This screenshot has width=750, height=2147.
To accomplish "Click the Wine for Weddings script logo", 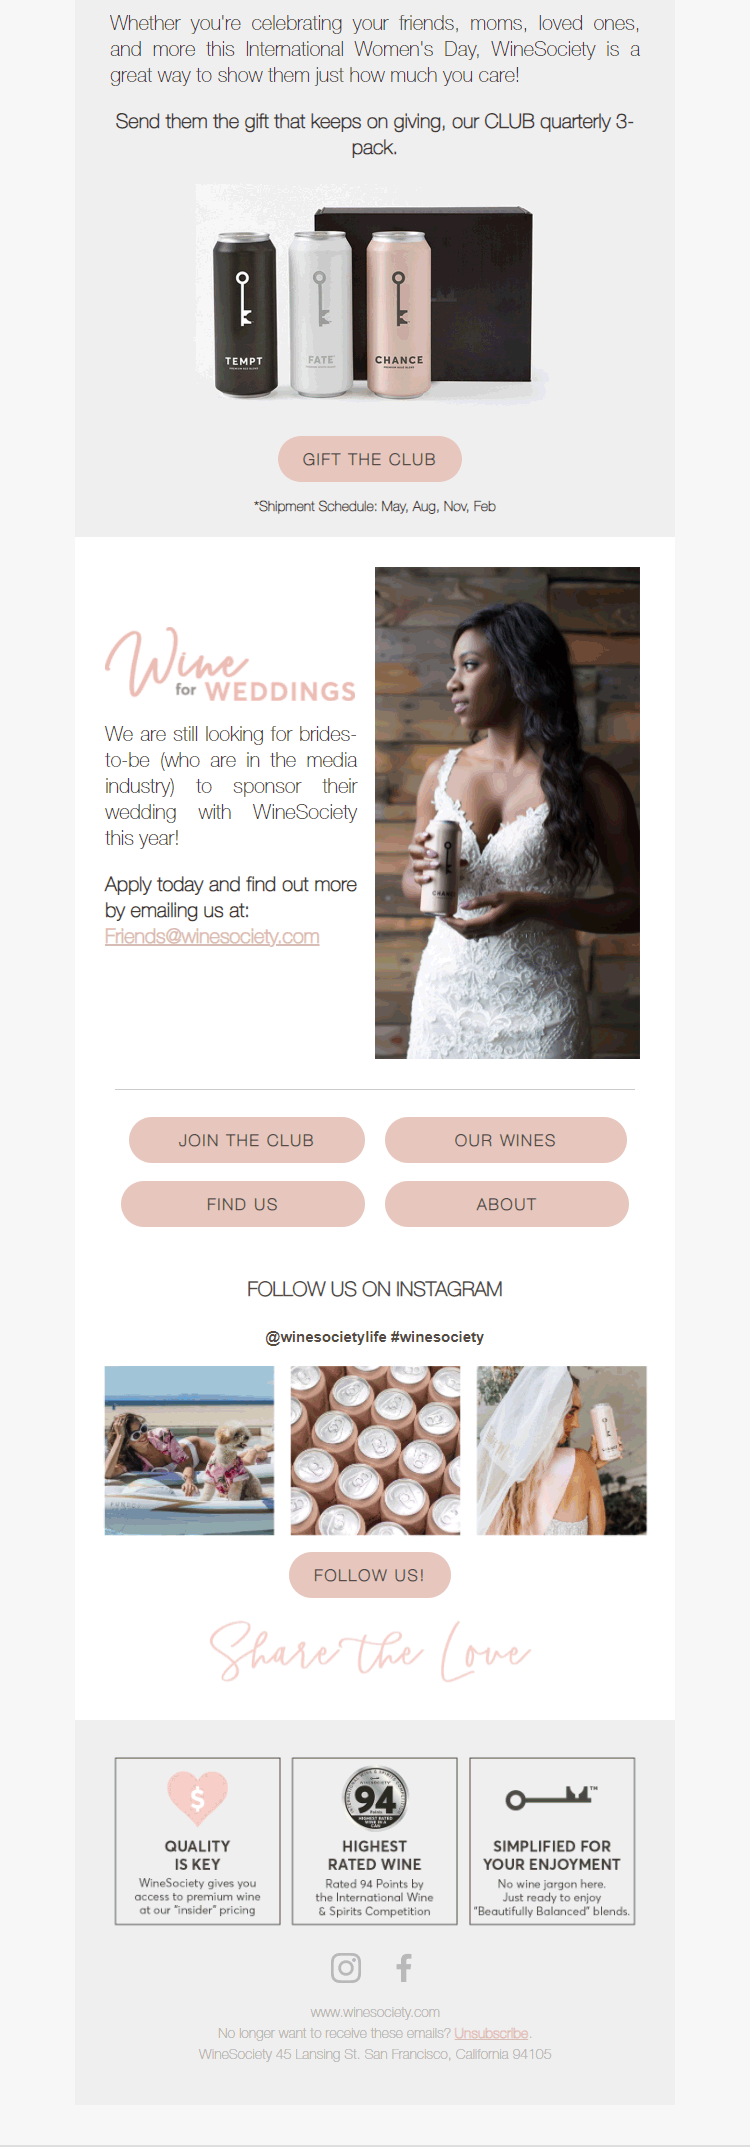I will 231,663.
